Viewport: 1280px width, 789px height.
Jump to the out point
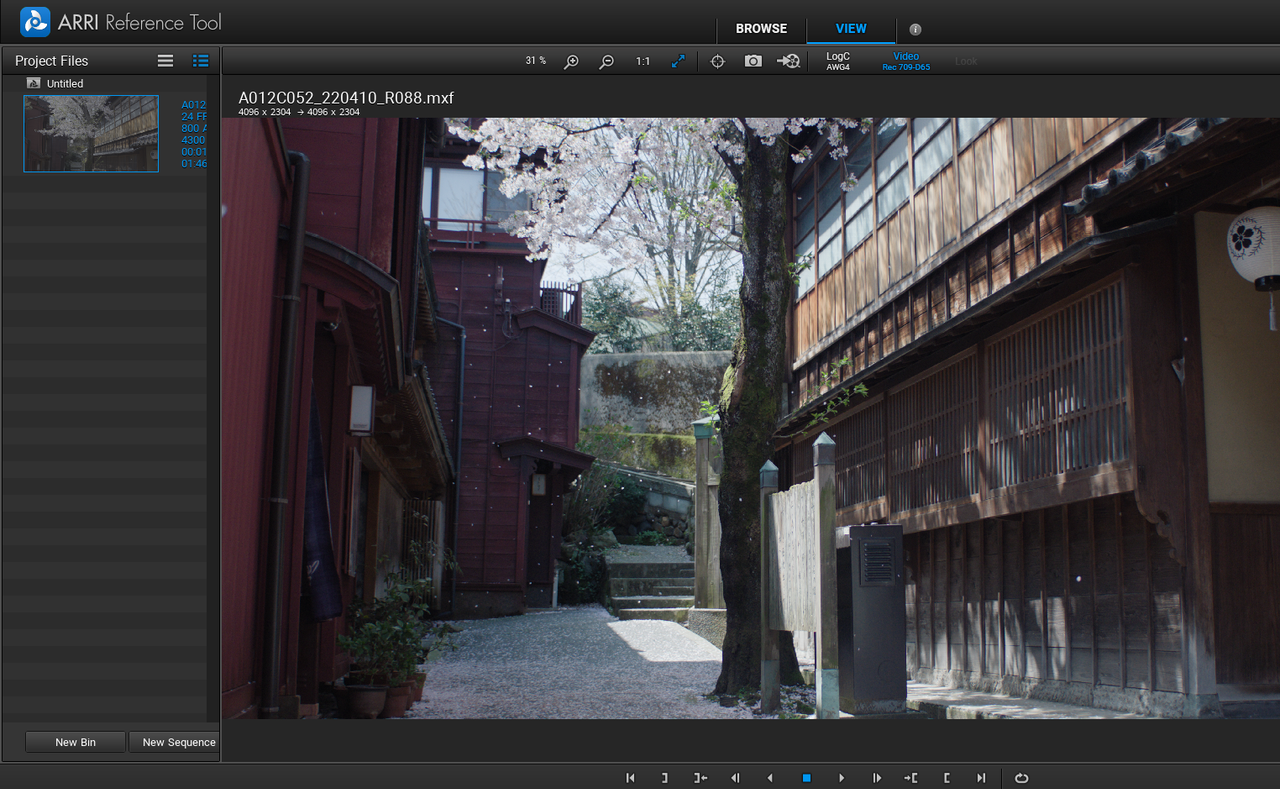click(x=701, y=778)
